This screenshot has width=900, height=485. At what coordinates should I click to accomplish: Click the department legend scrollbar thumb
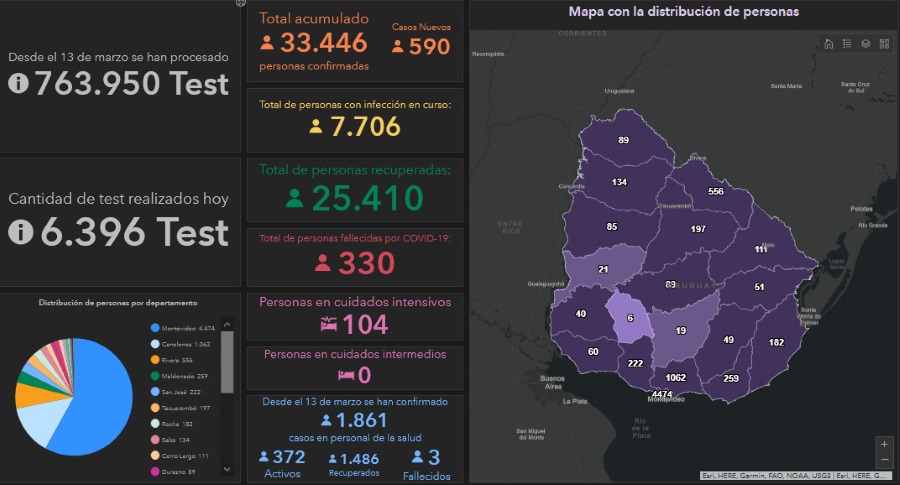[x=227, y=361]
